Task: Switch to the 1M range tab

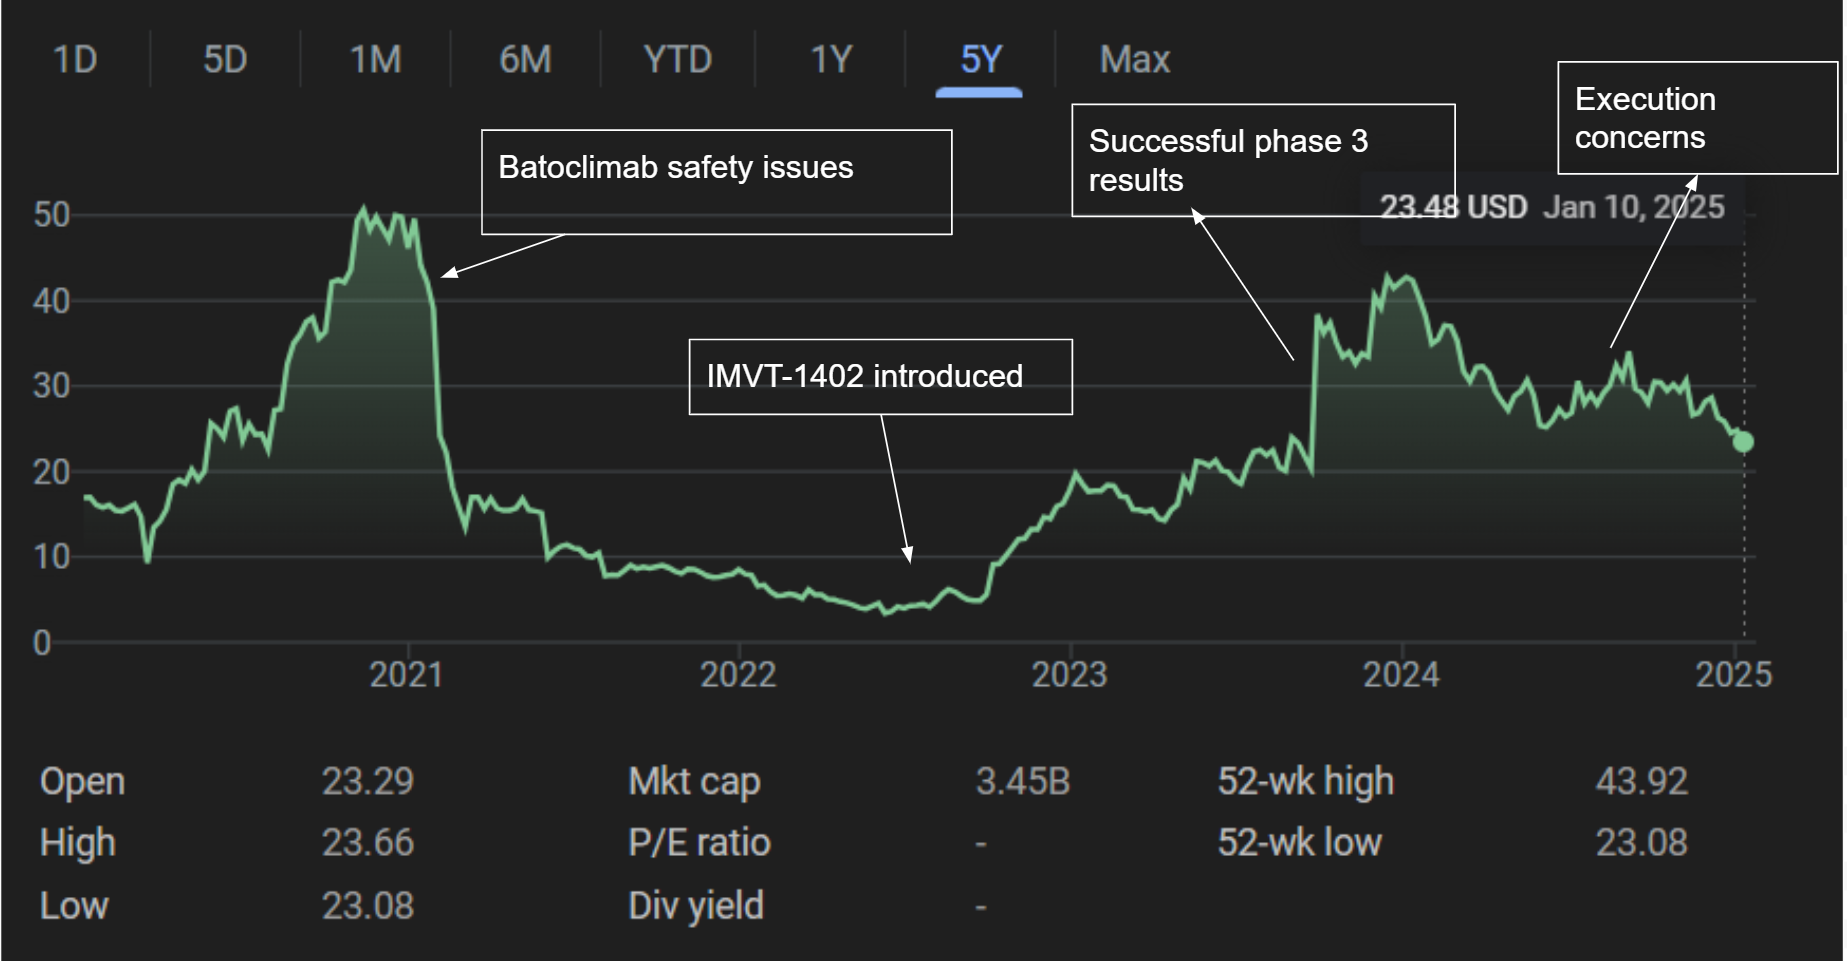Action: click(x=375, y=59)
